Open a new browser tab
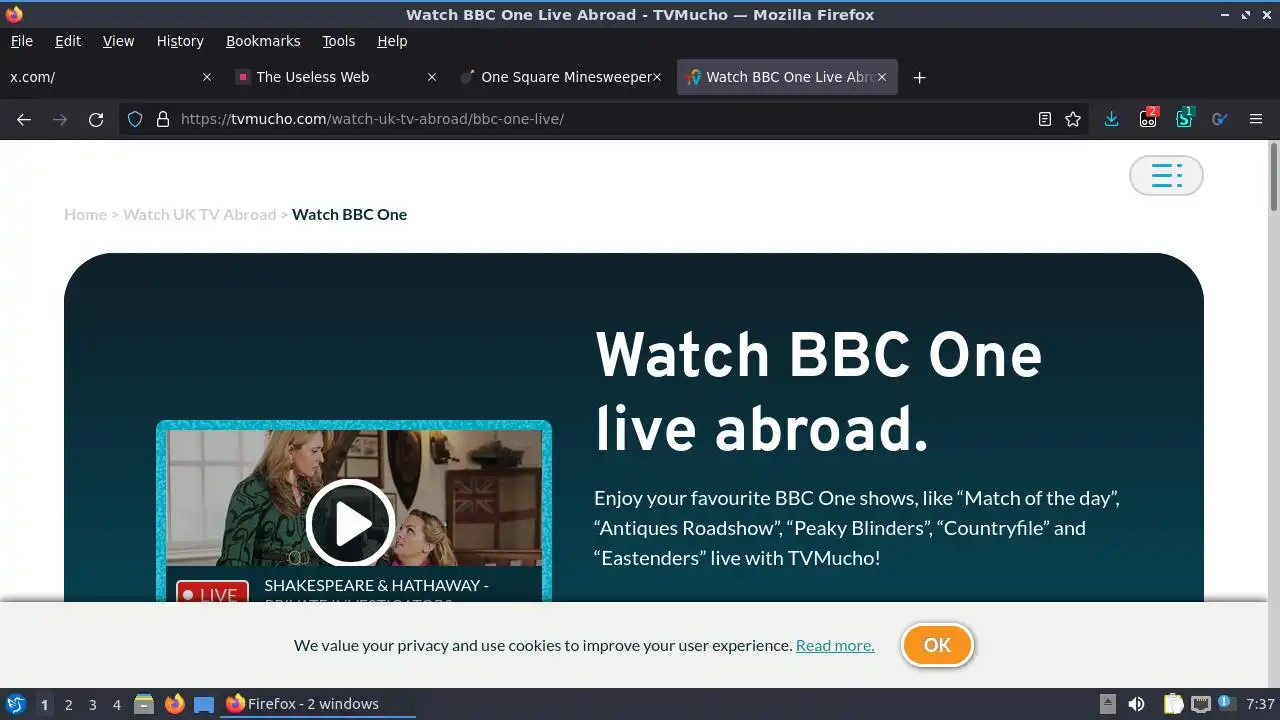Viewport: 1280px width, 720px height. (x=920, y=77)
